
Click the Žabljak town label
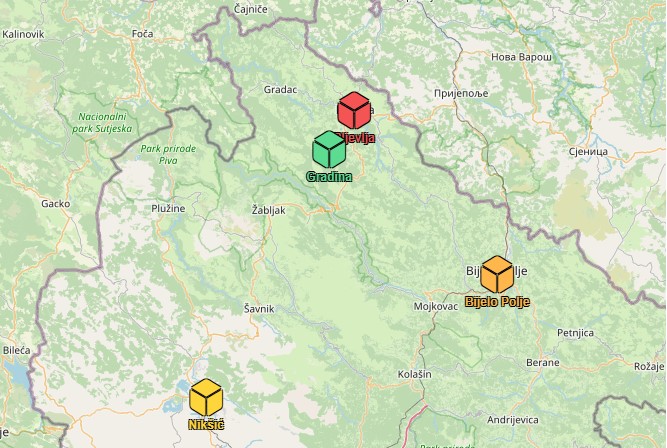[x=268, y=210]
